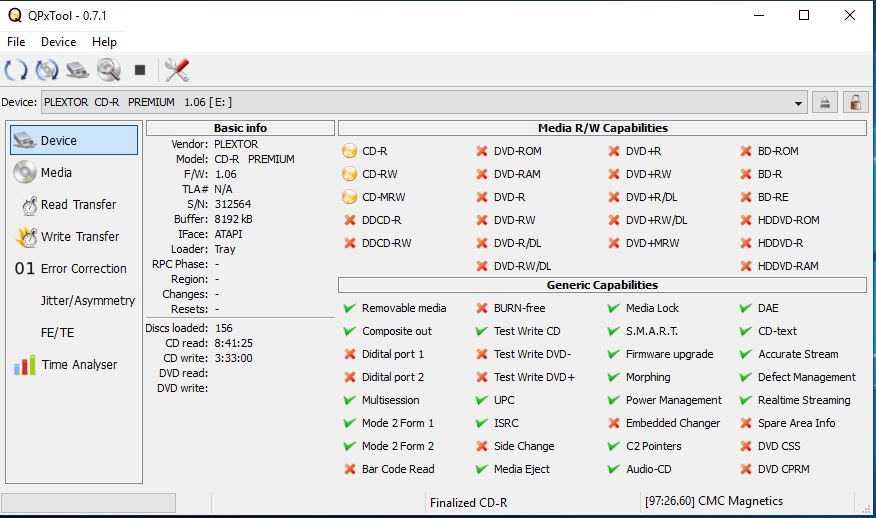This screenshot has height=518, width=876.
Task: Click the '[97:26.60] CMC Magnetics' status text
Action: click(713, 501)
